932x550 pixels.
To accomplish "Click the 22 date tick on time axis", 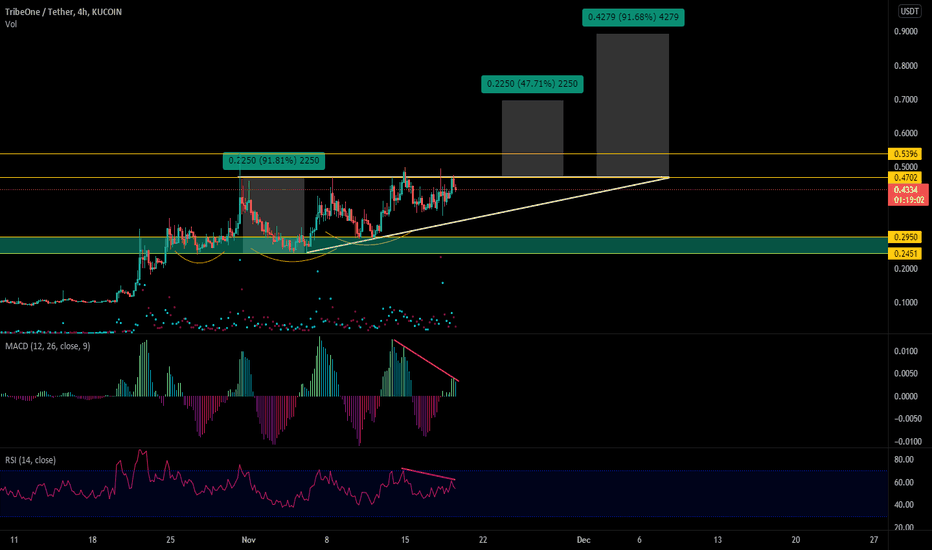I will 483,540.
